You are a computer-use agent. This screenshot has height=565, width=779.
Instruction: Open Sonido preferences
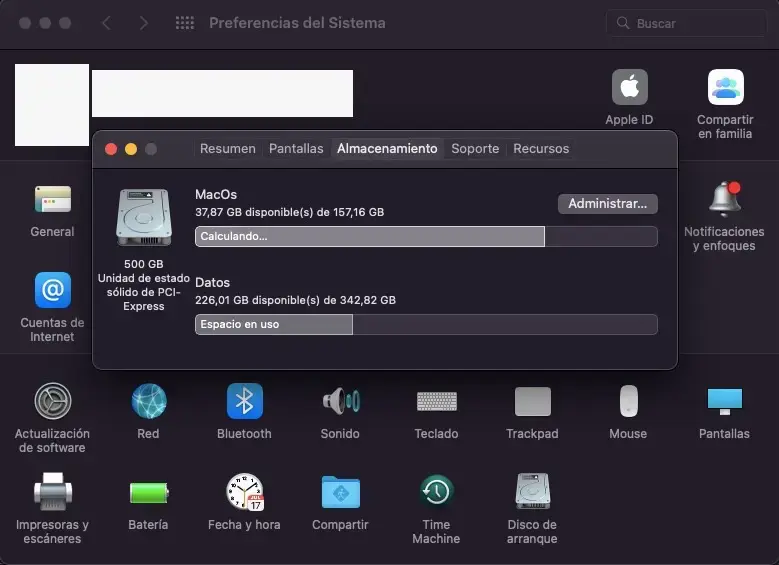340,401
